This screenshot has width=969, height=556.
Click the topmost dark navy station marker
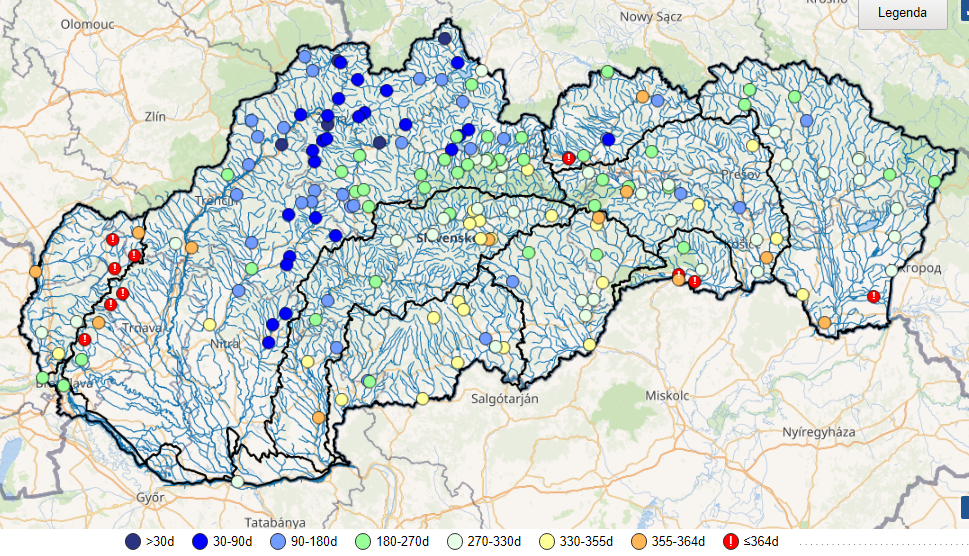(445, 39)
